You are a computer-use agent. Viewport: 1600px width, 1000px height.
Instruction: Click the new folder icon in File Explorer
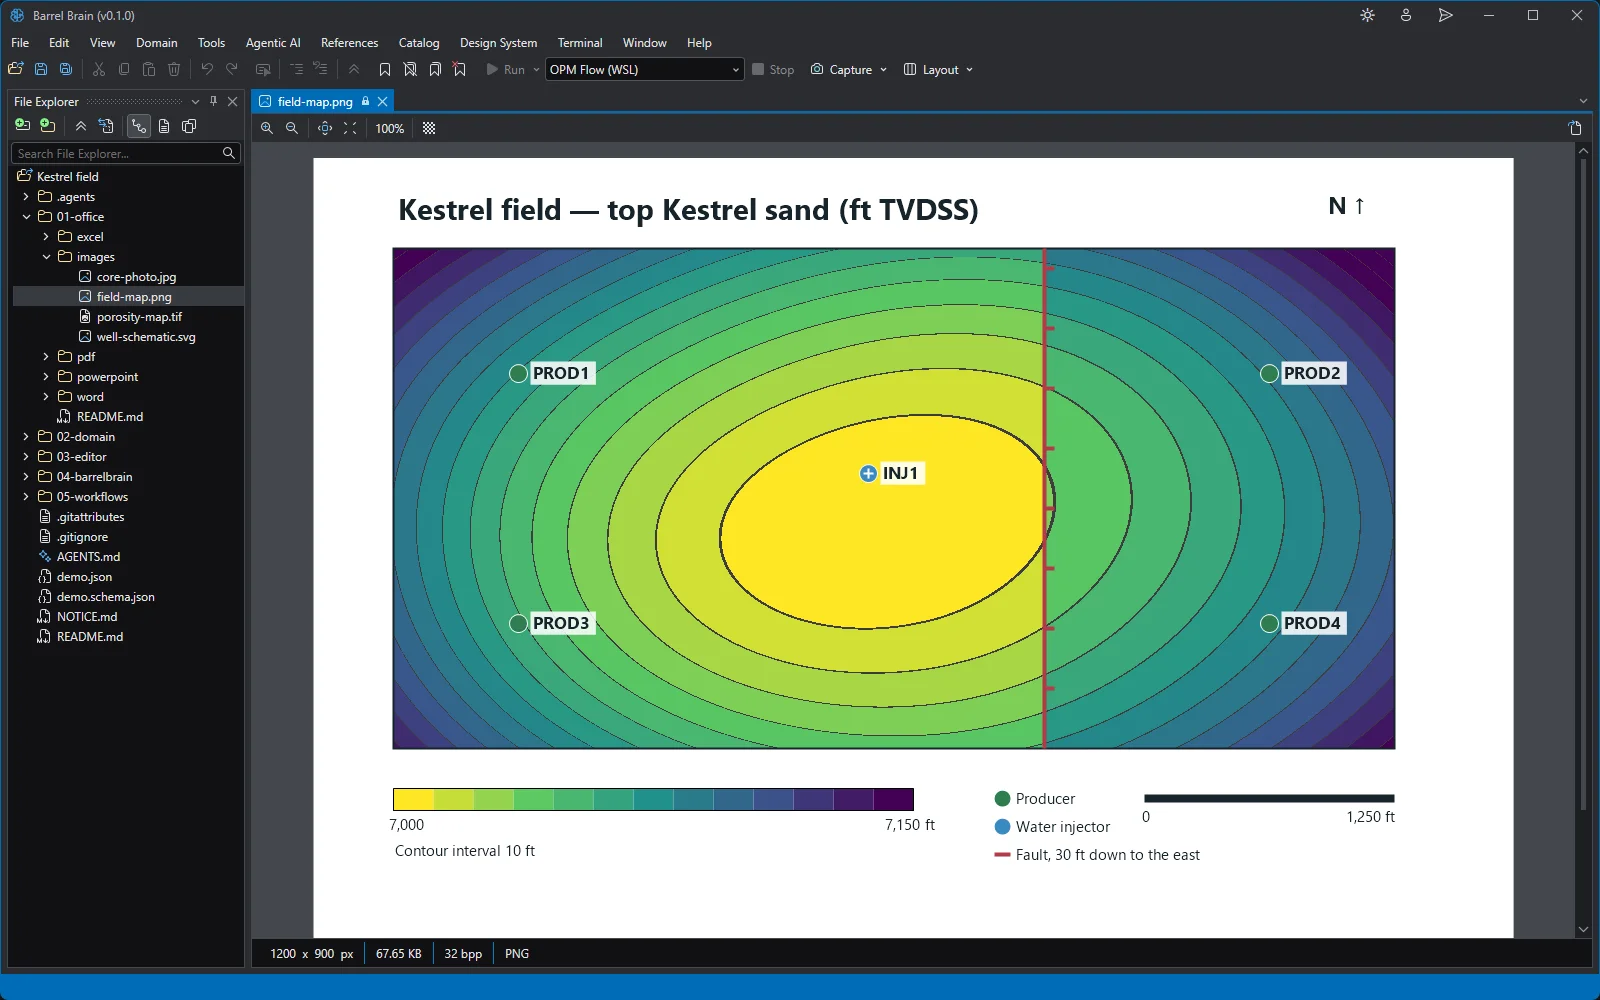pos(47,125)
